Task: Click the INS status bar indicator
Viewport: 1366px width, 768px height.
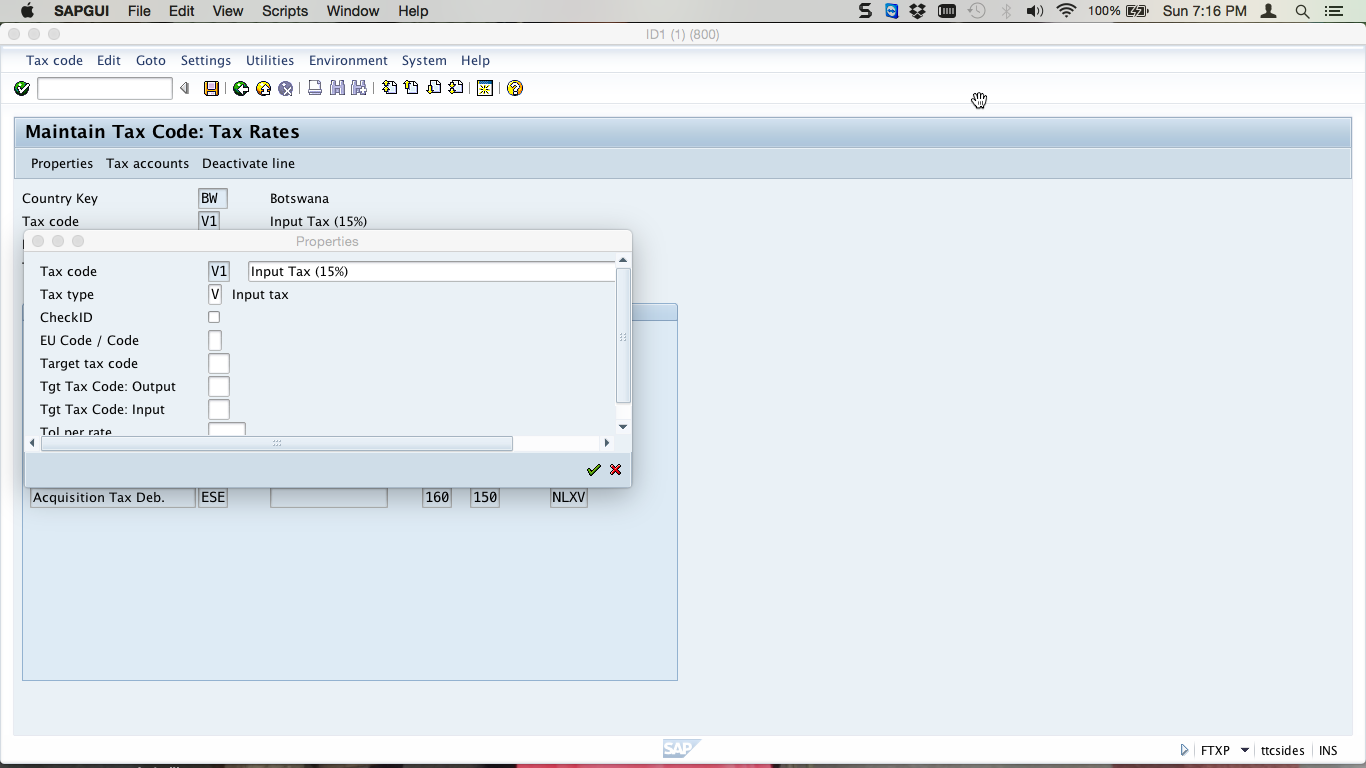Action: [1328, 750]
